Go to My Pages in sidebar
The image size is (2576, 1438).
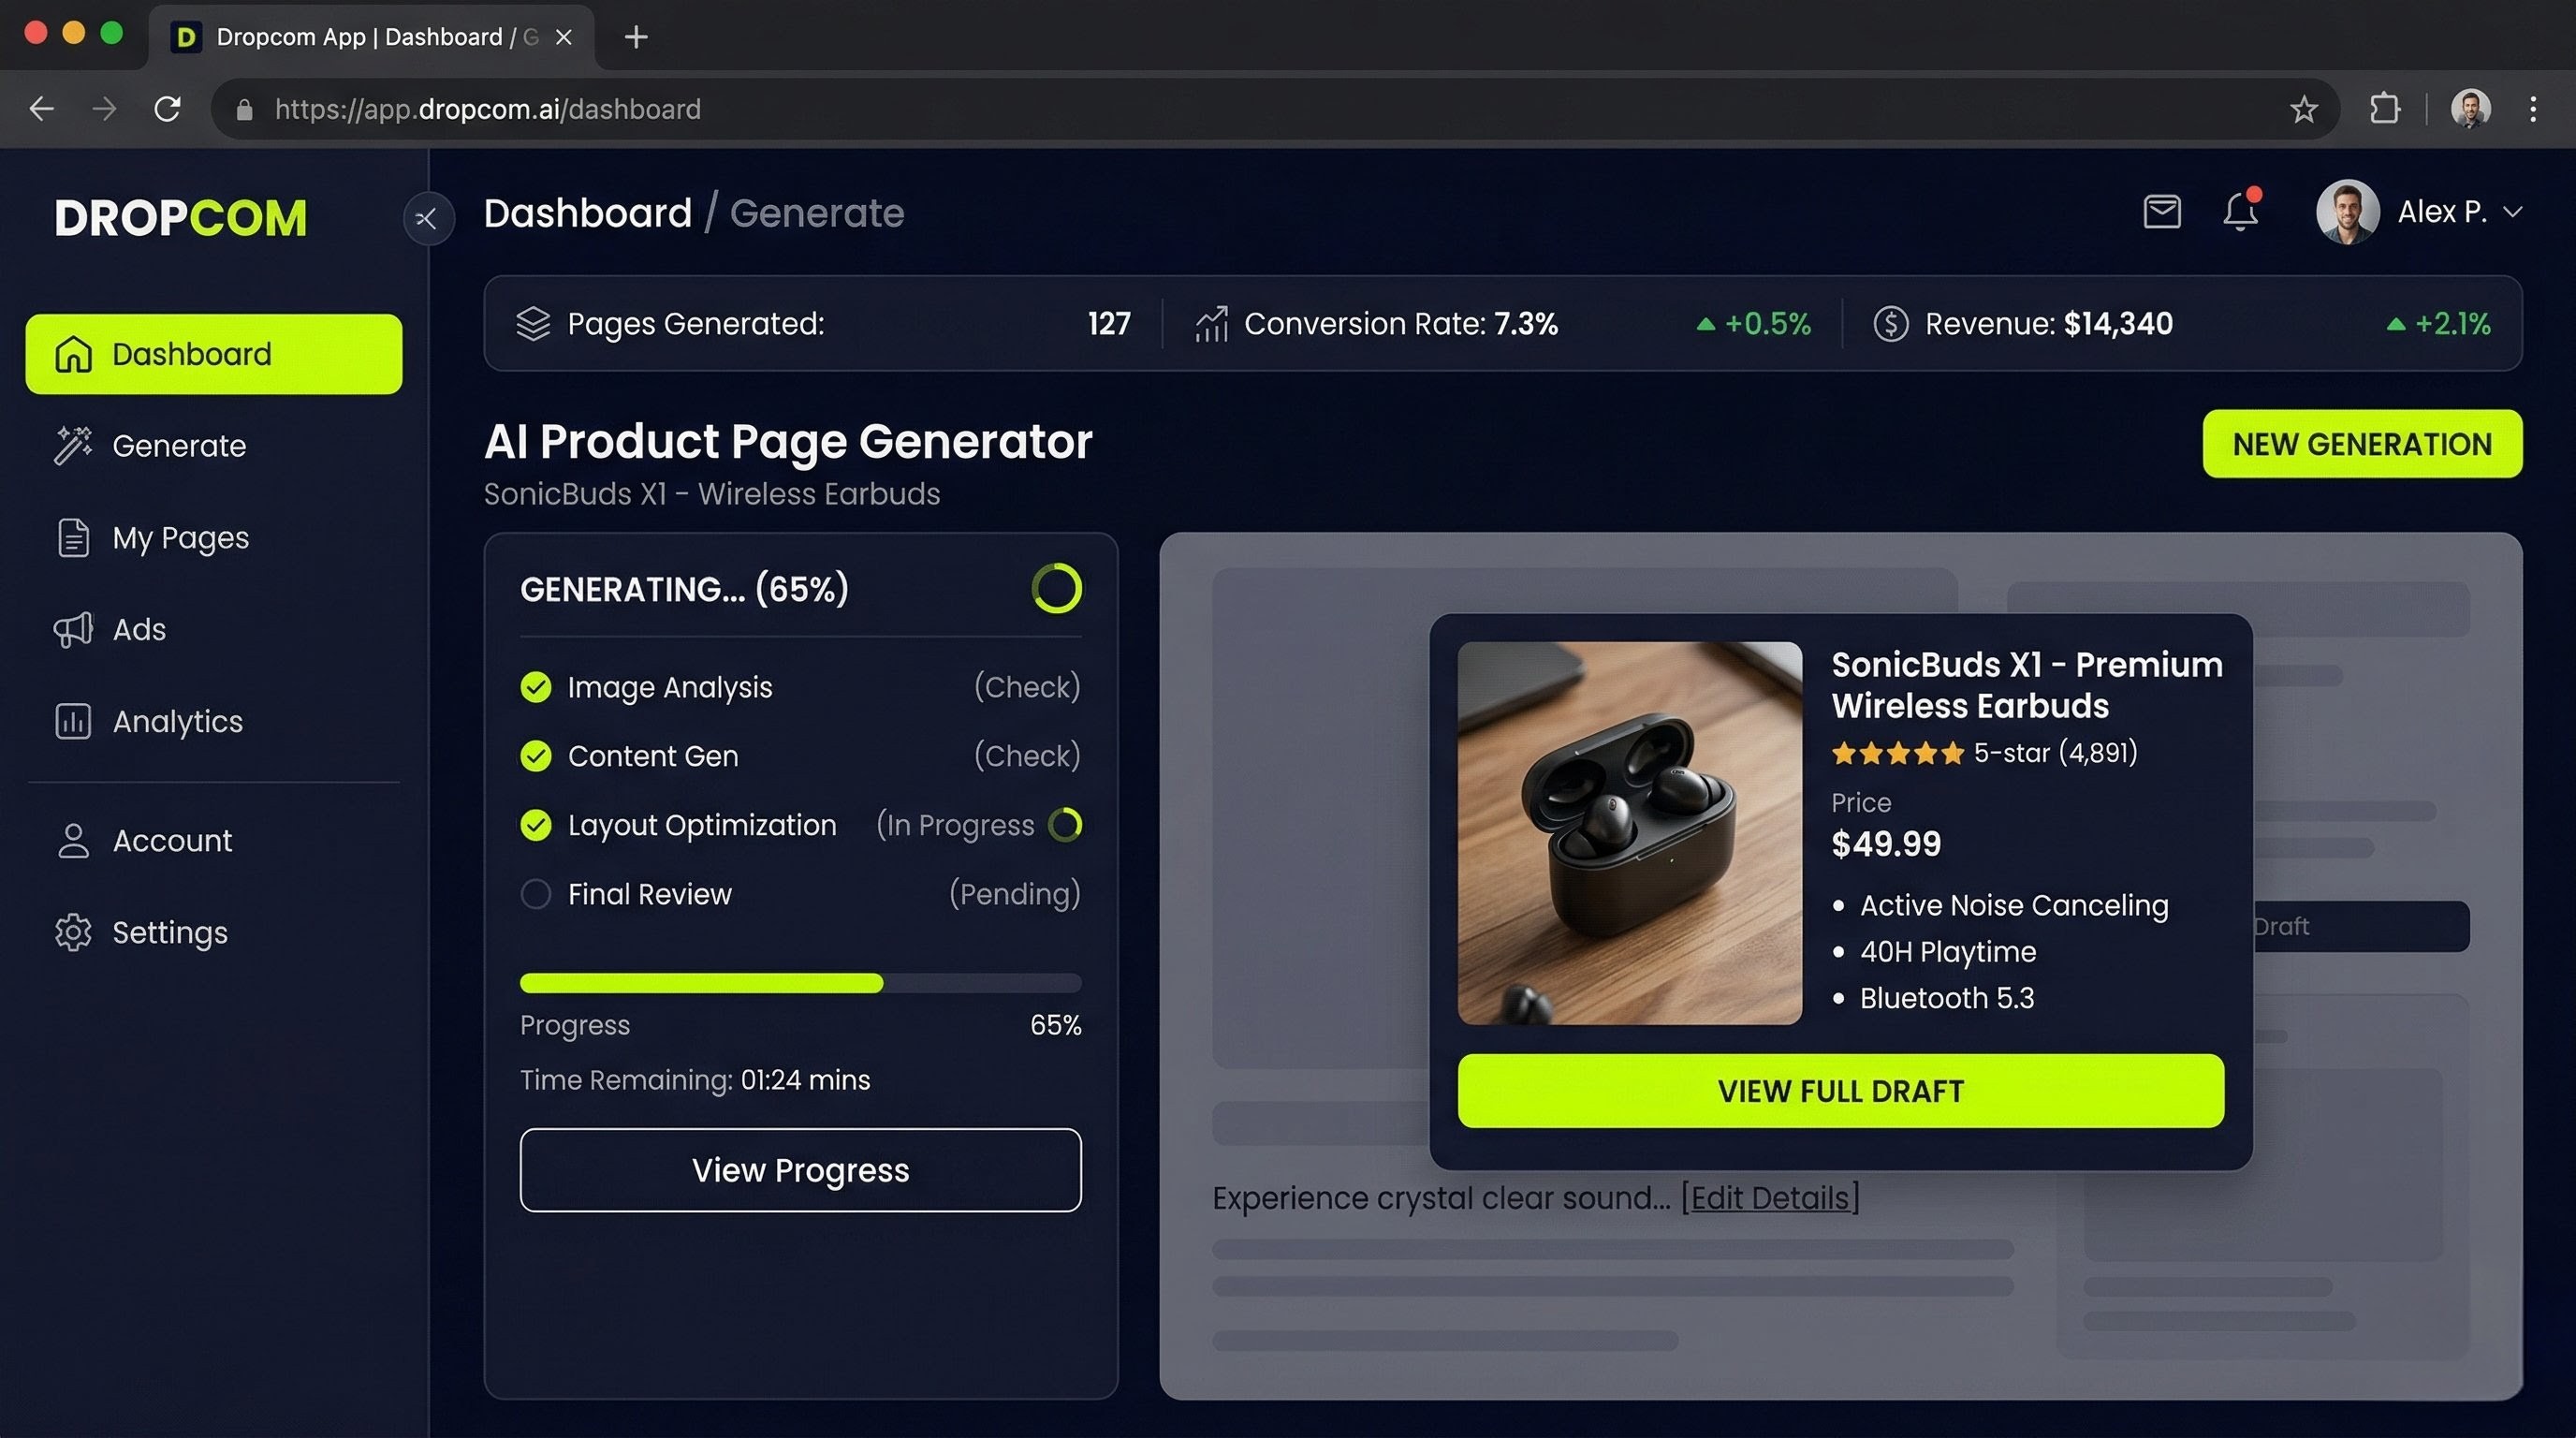(180, 538)
